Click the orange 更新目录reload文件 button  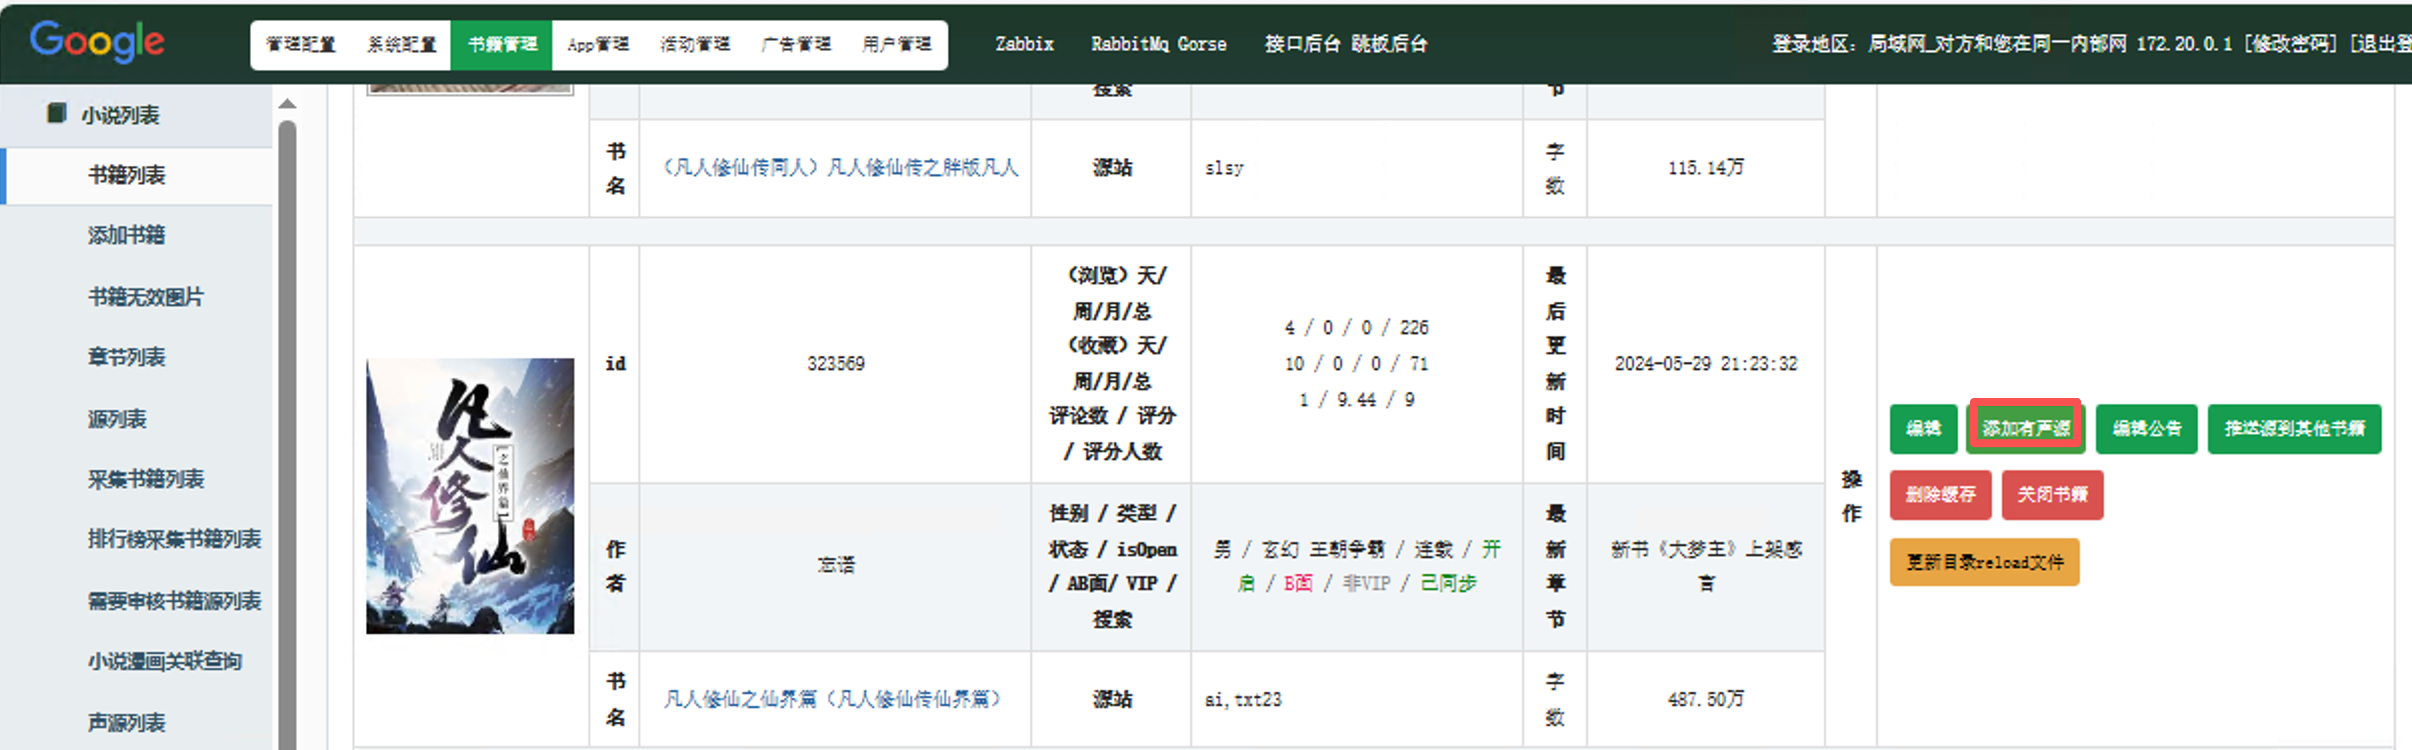(x=1984, y=562)
